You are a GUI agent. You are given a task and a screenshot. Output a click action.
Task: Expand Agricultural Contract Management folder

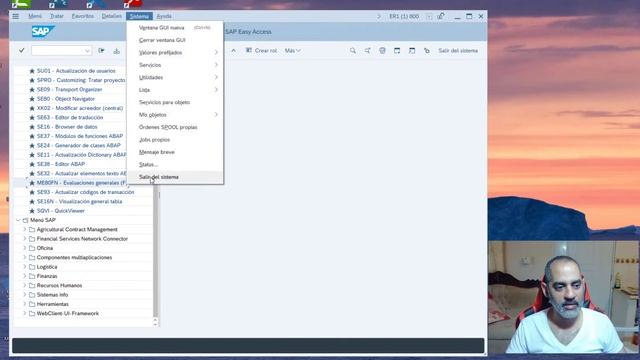(24, 229)
